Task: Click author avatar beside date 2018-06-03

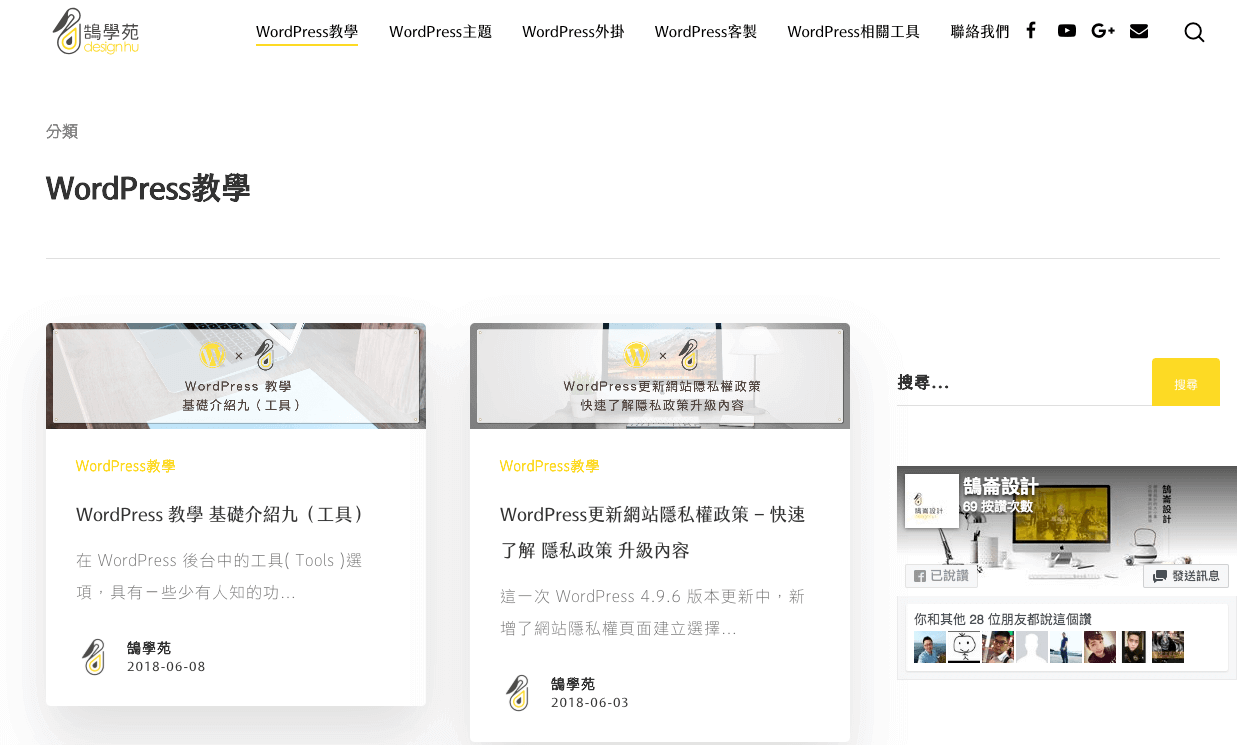Action: click(x=518, y=693)
